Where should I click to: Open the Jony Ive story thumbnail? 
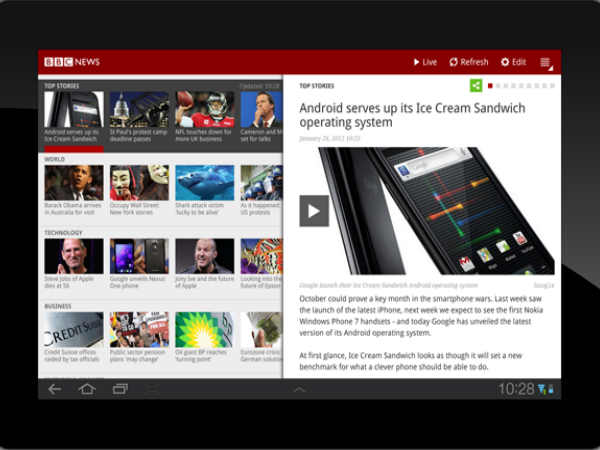[x=205, y=256]
